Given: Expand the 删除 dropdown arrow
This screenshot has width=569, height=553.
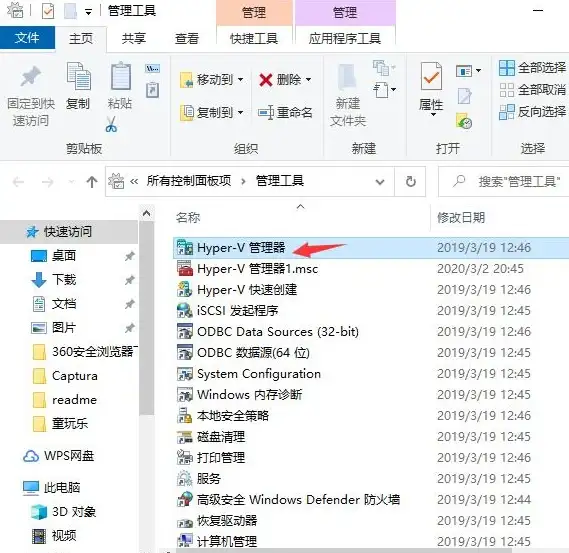Looking at the screenshot, I should (x=308, y=79).
